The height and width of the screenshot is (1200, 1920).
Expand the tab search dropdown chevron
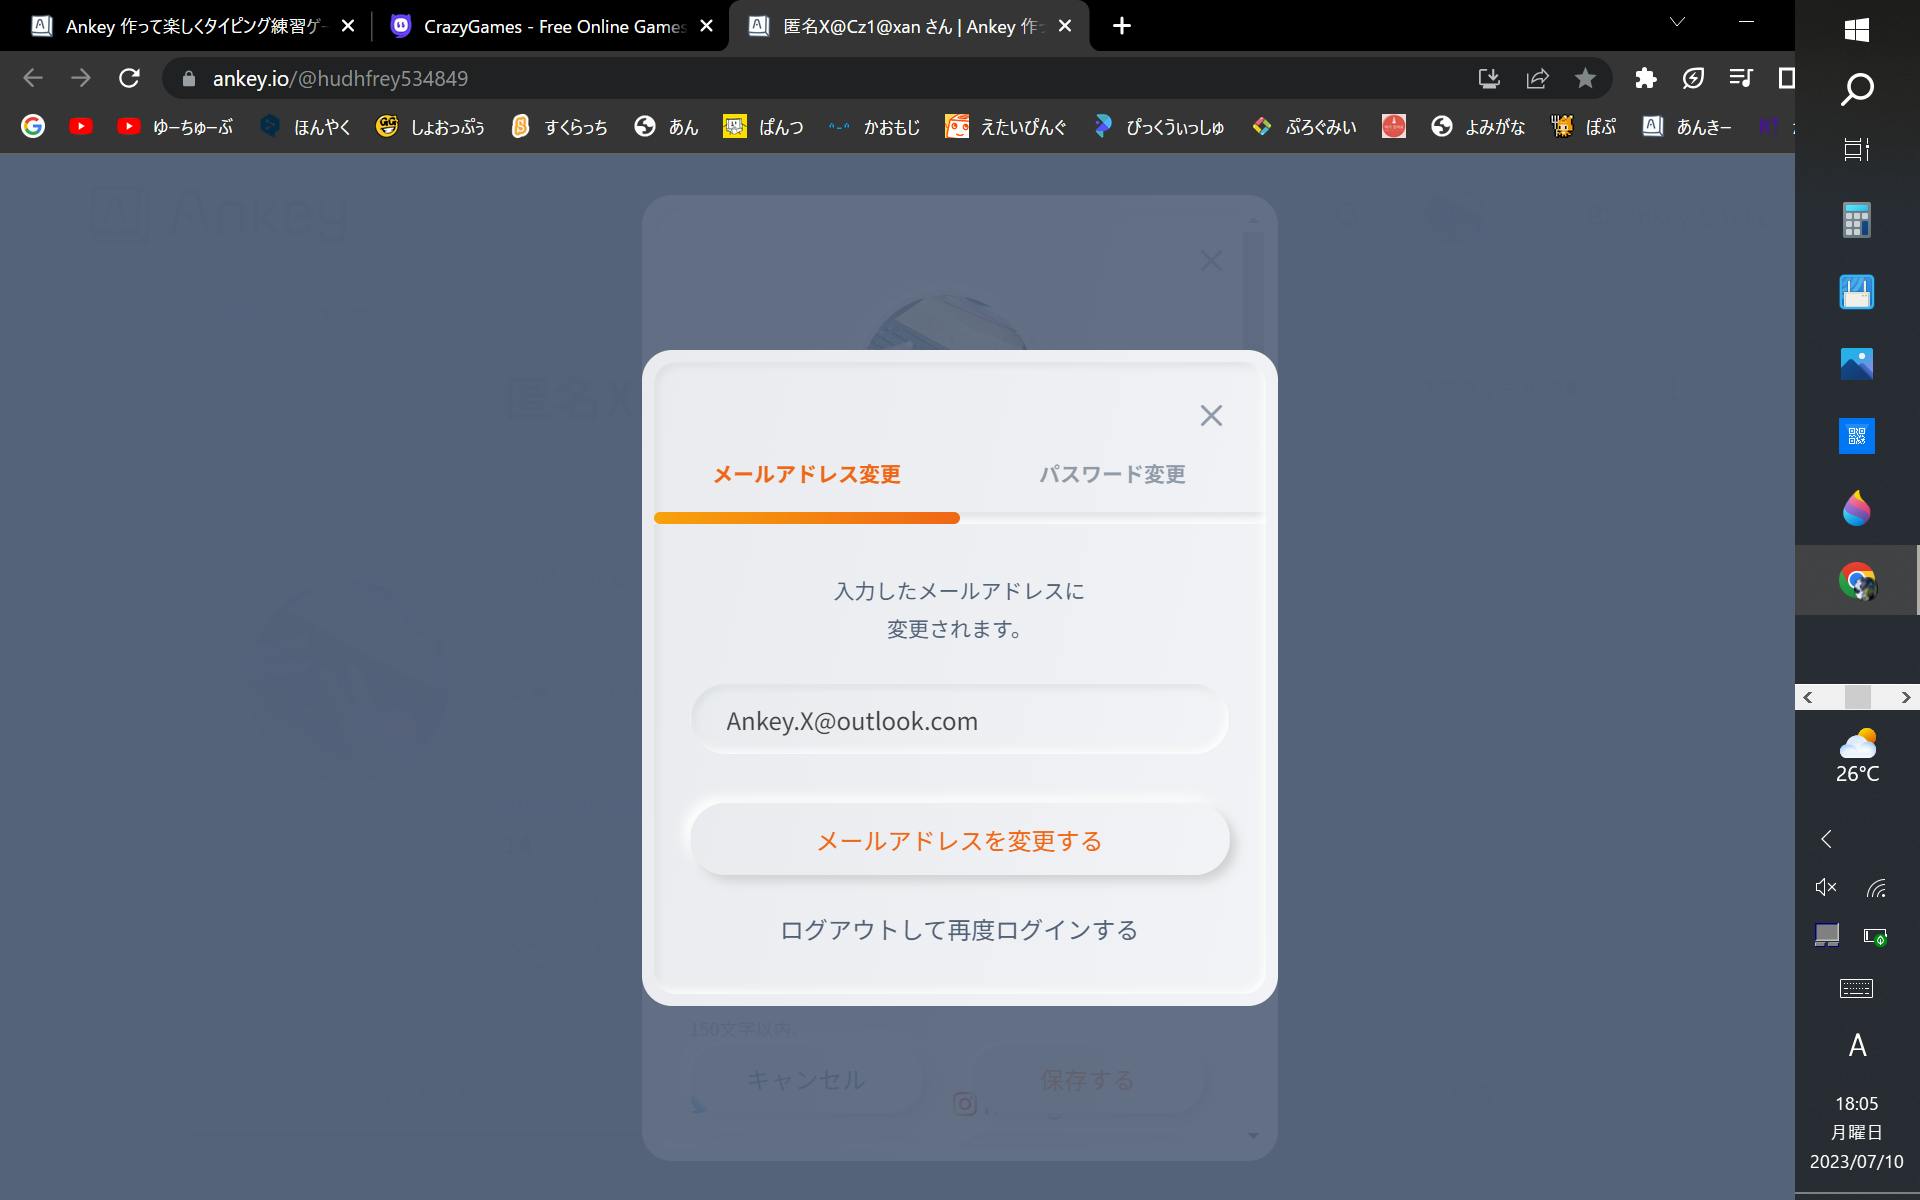pos(1678,22)
